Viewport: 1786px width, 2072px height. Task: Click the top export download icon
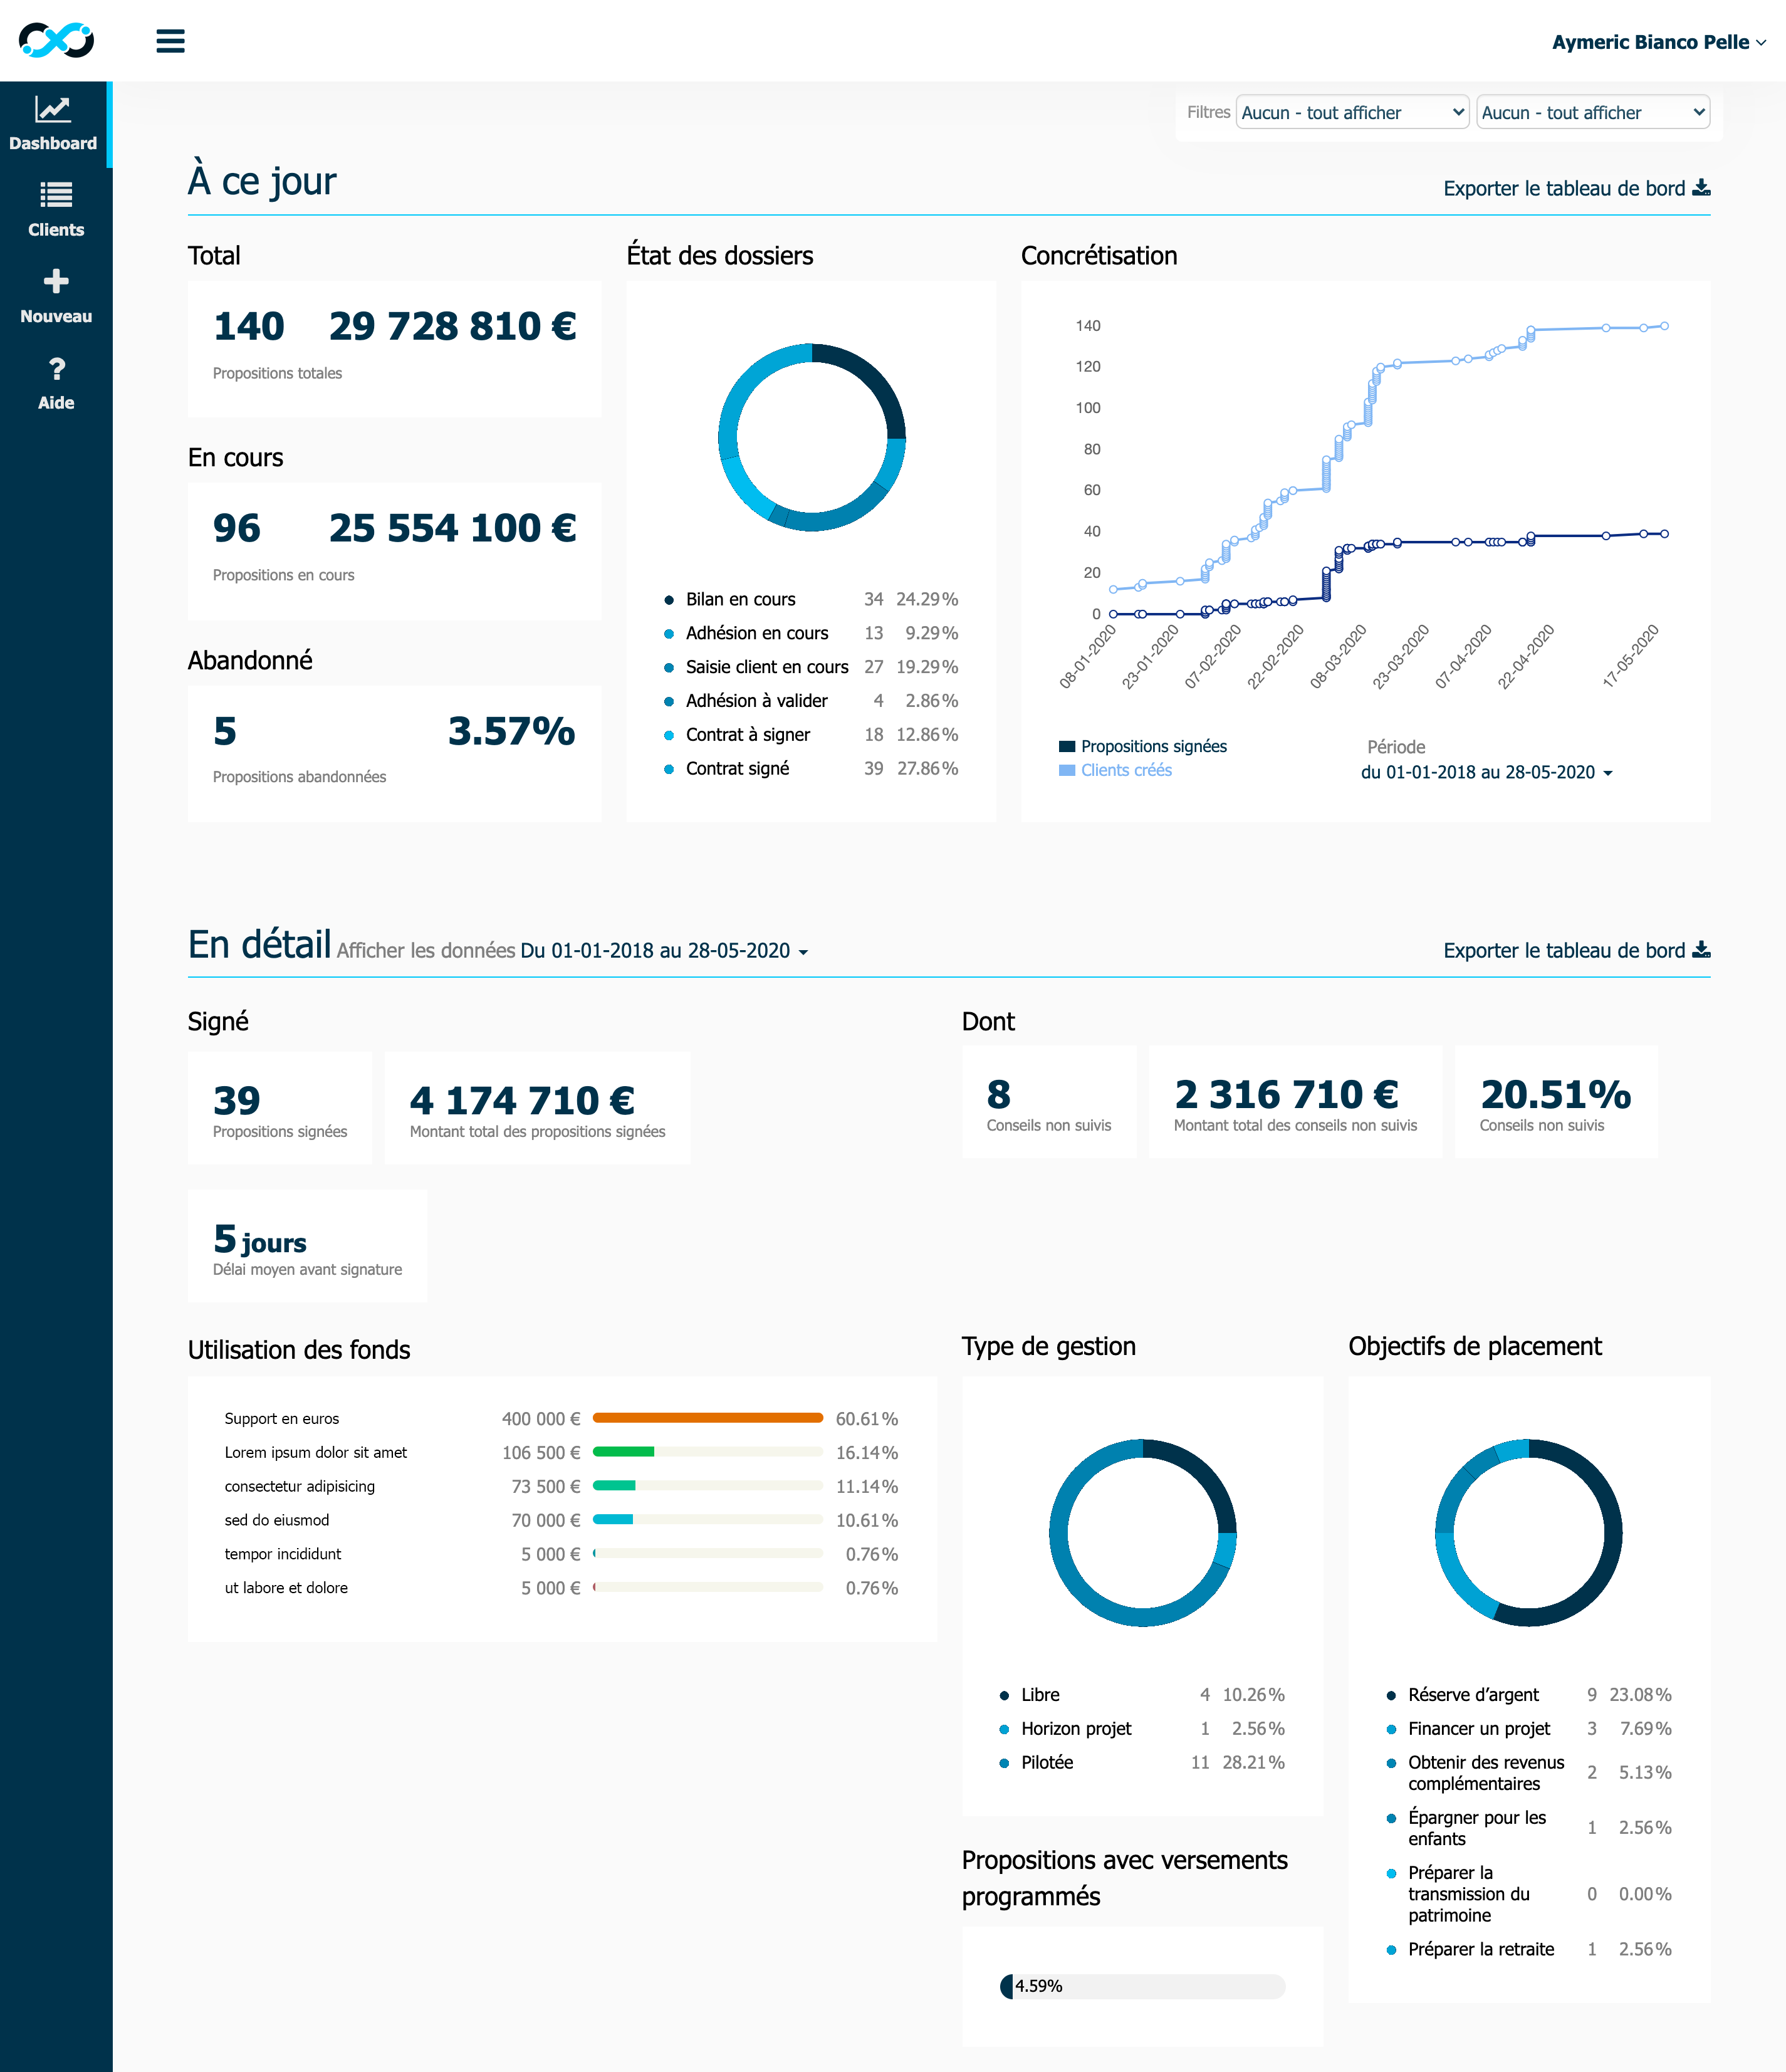(1701, 188)
